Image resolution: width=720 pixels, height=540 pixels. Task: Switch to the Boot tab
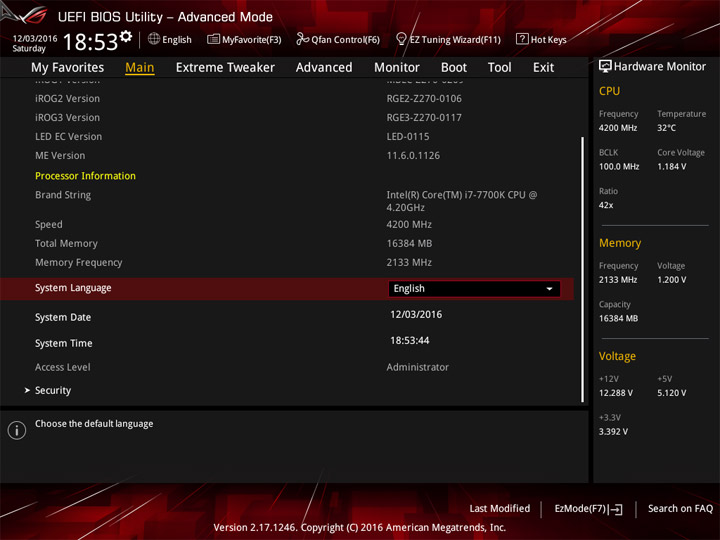454,68
